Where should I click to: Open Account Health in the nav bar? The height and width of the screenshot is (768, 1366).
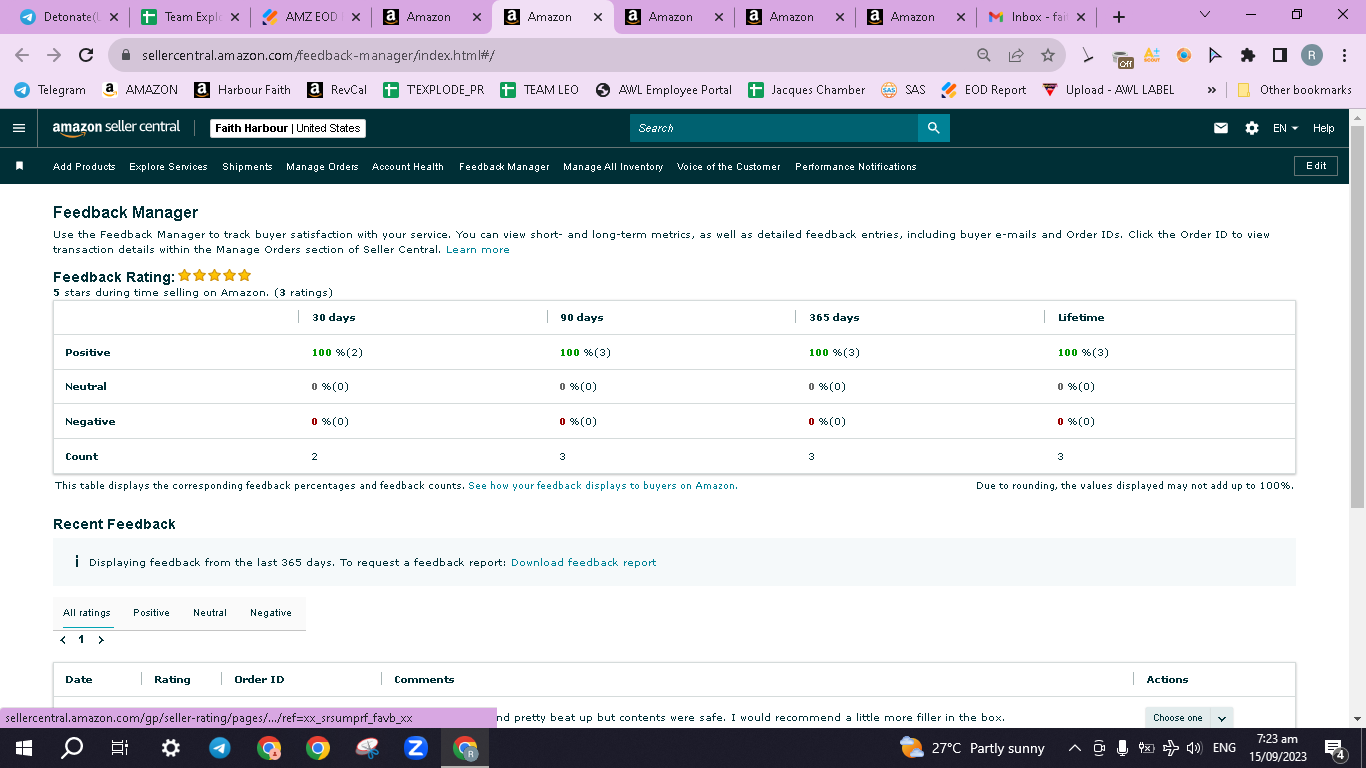pos(408,167)
